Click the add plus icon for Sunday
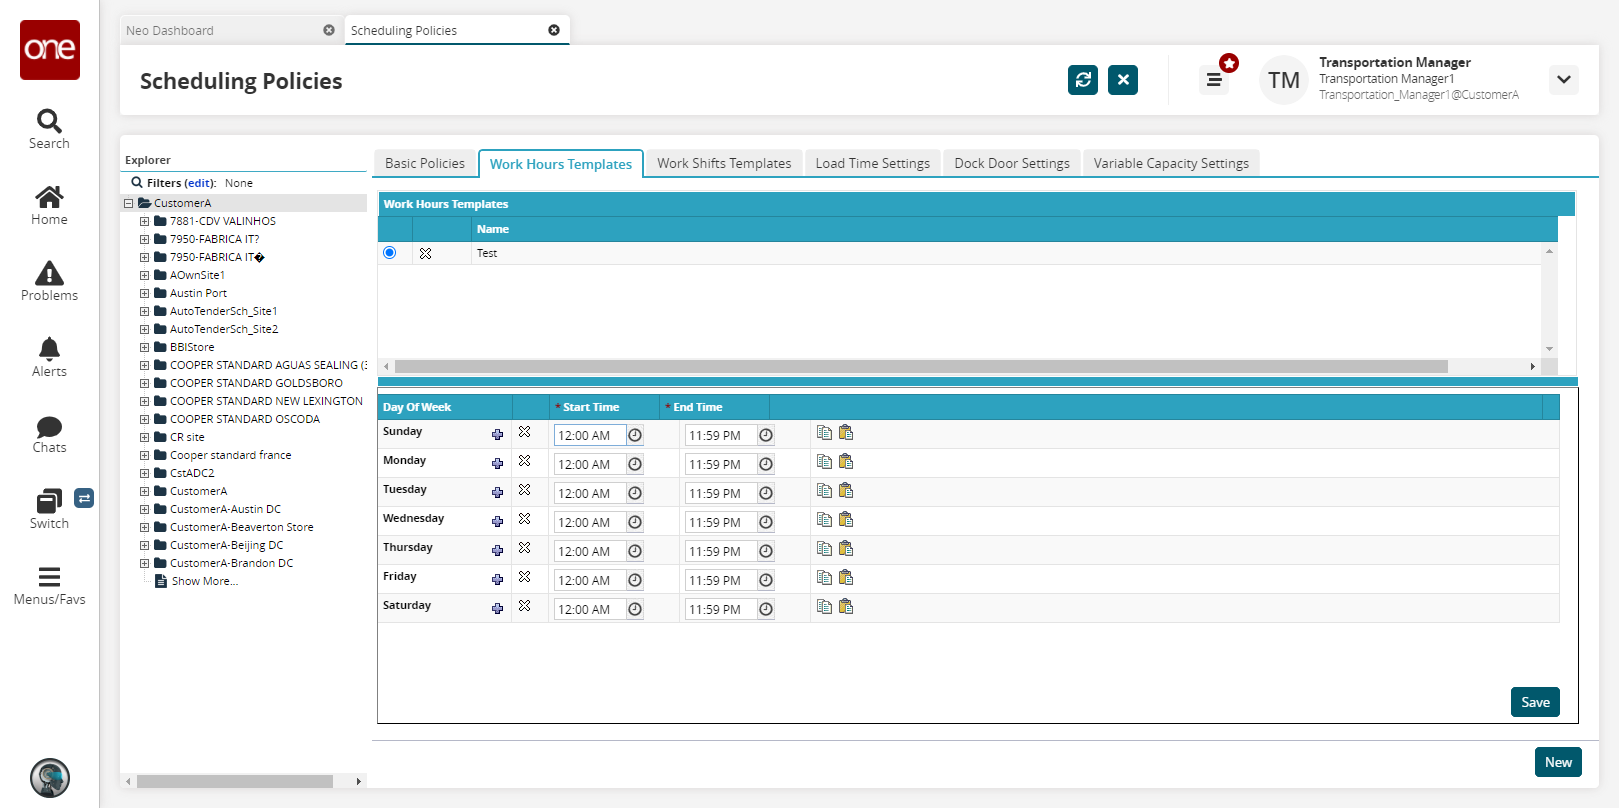Screen dimensions: 1619x808 tap(497, 435)
